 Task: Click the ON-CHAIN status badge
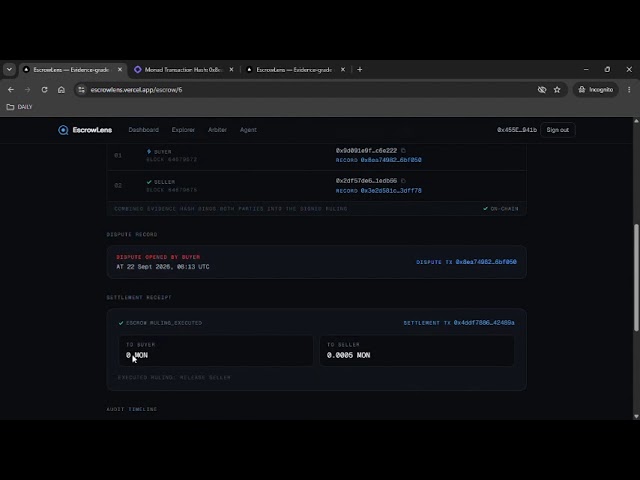coord(501,209)
